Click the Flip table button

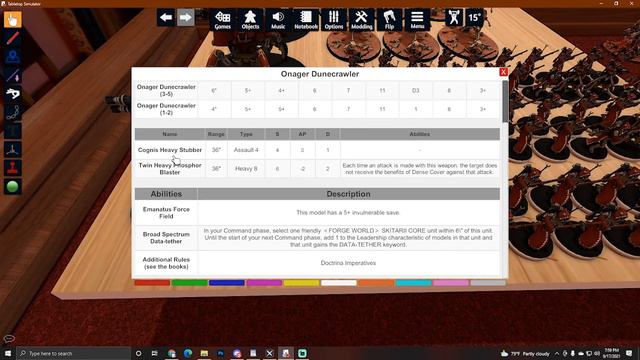tap(389, 20)
